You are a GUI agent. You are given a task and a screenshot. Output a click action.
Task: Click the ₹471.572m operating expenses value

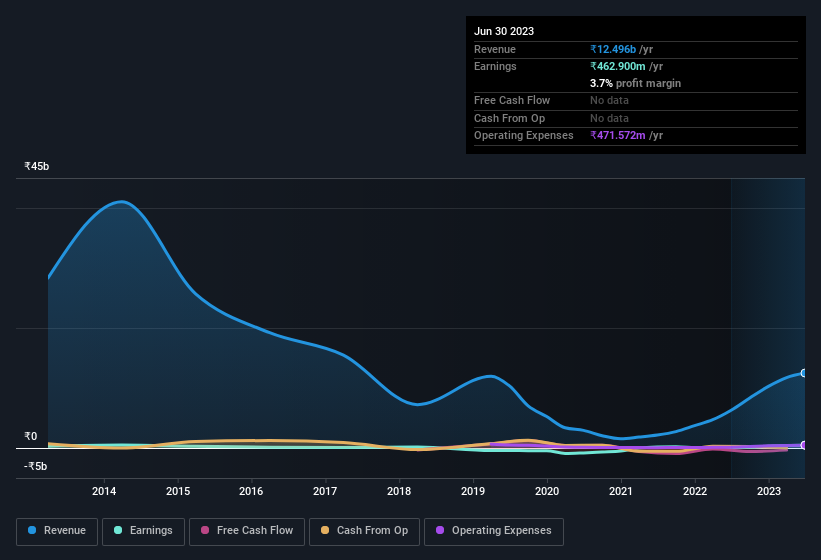pos(617,135)
